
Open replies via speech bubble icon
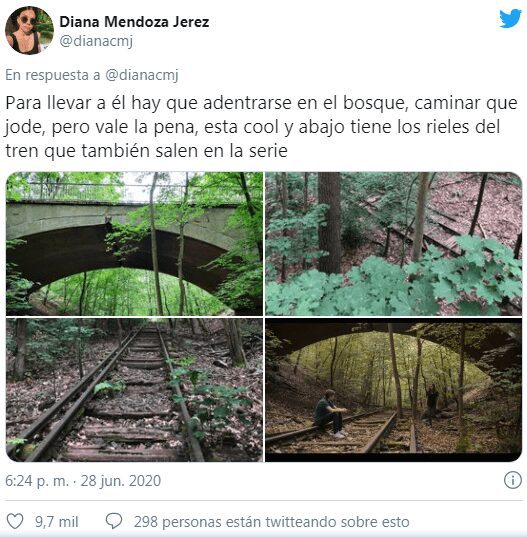point(114,522)
